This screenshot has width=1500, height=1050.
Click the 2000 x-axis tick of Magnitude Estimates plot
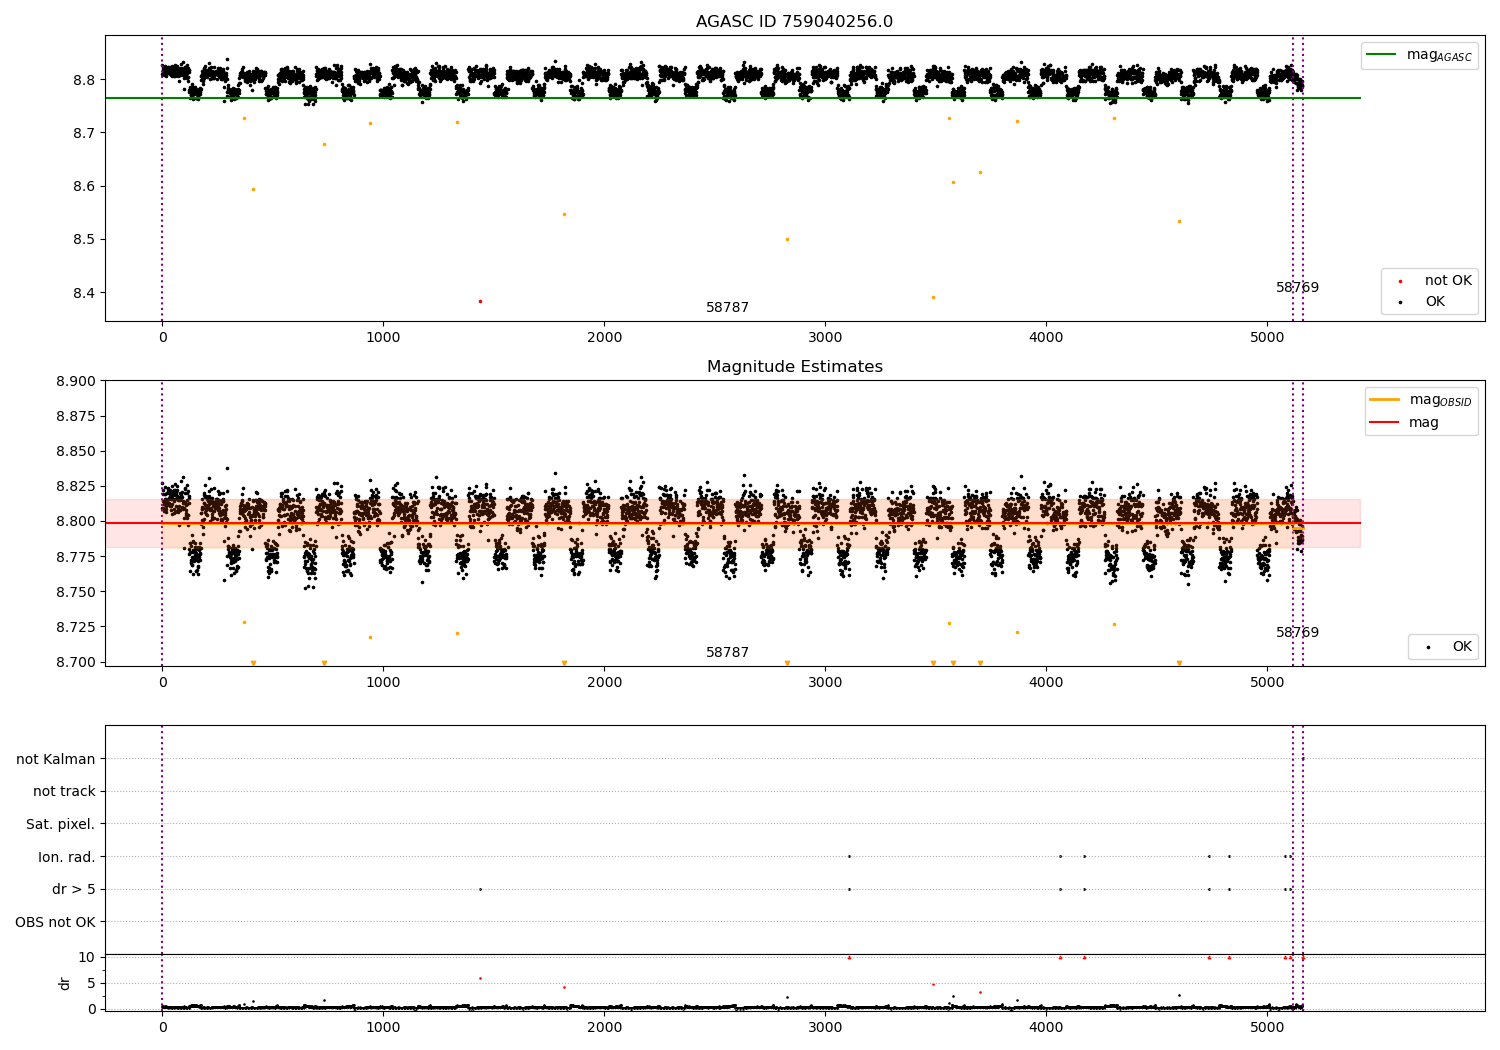point(604,683)
